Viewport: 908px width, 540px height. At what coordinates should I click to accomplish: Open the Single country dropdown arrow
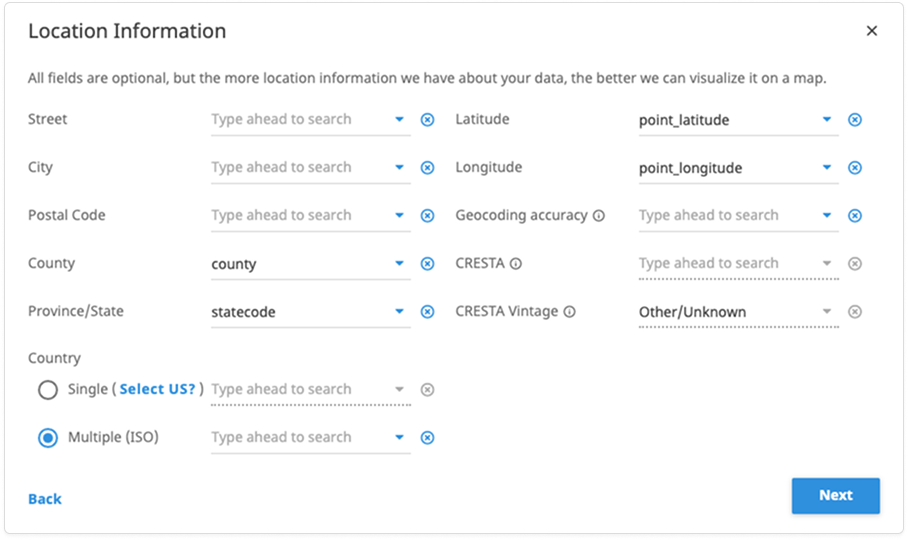(400, 390)
